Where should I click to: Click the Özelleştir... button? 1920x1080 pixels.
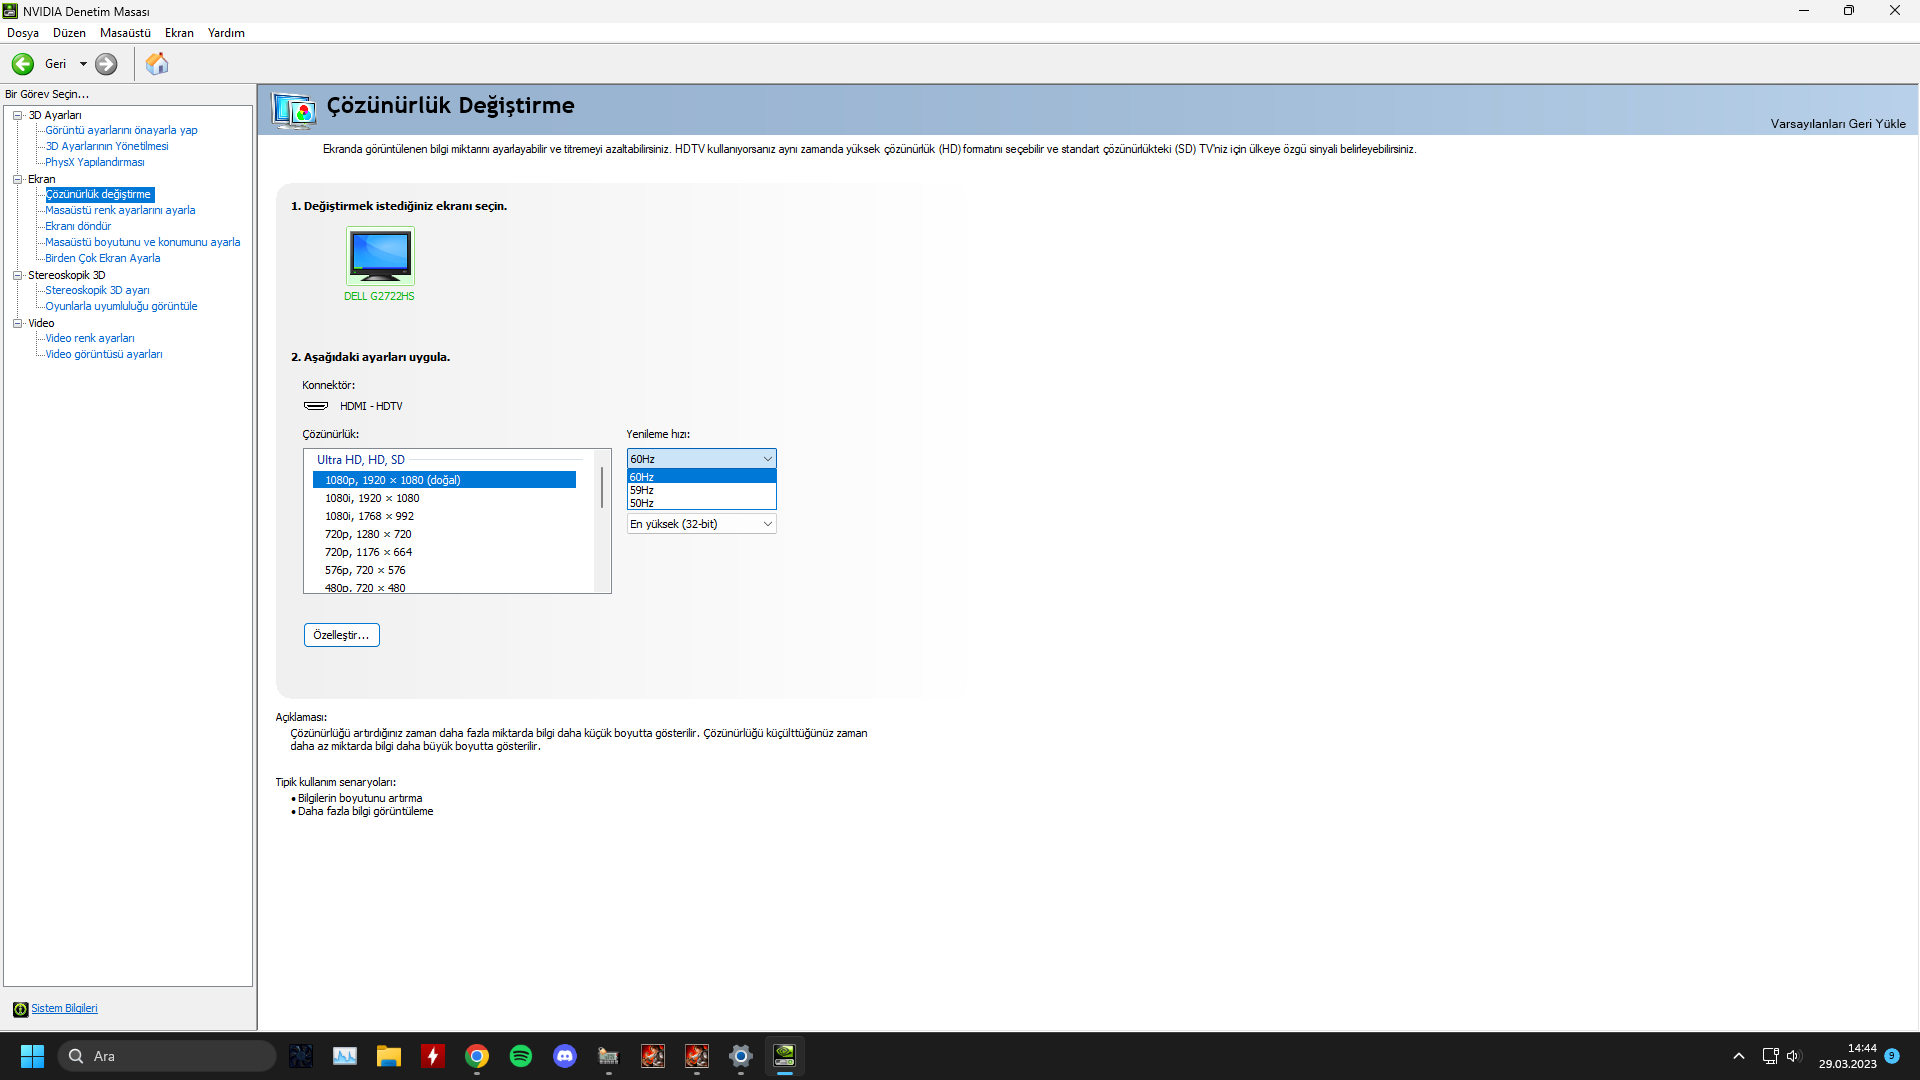[x=341, y=635]
